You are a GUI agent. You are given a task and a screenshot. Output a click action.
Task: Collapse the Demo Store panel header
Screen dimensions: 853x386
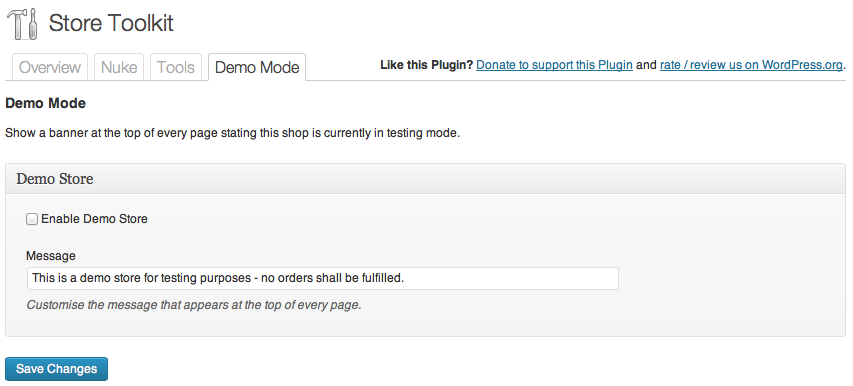[425, 179]
